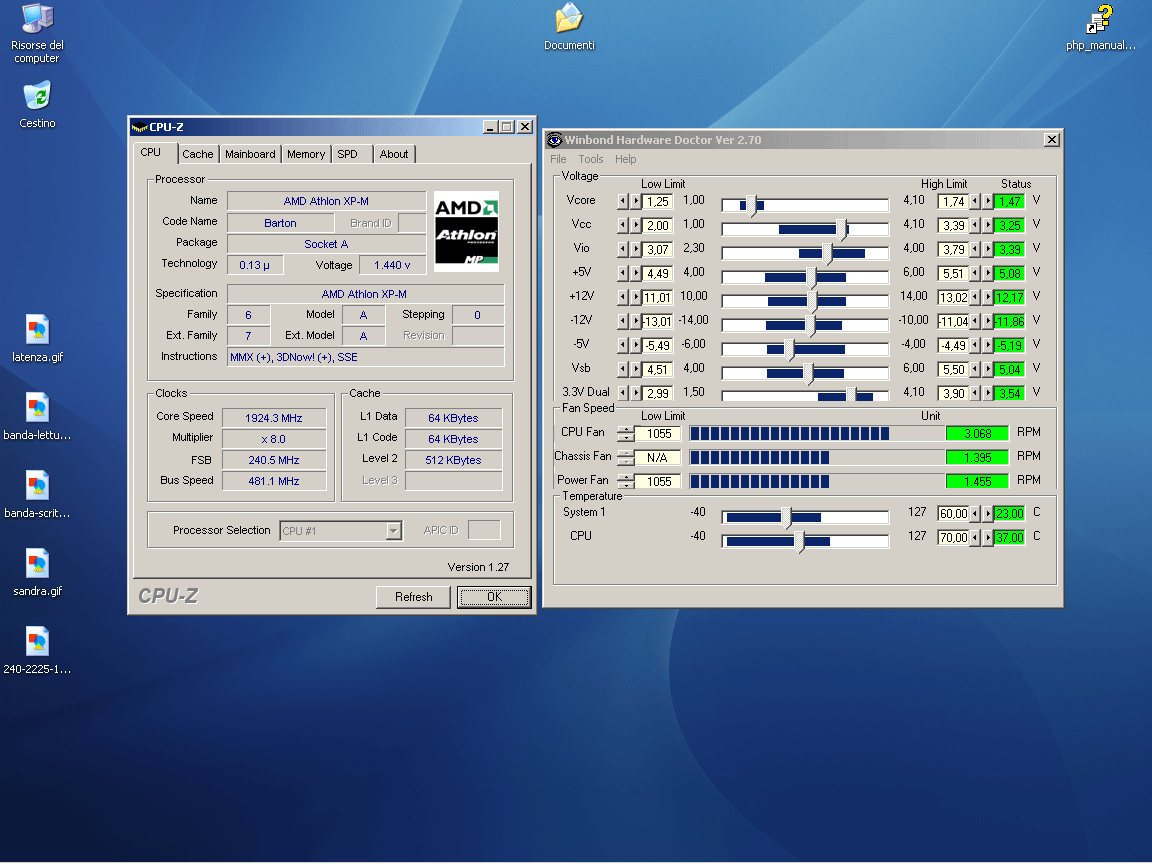Click the Core Speed value 1924.3 MHz

pos(274,418)
